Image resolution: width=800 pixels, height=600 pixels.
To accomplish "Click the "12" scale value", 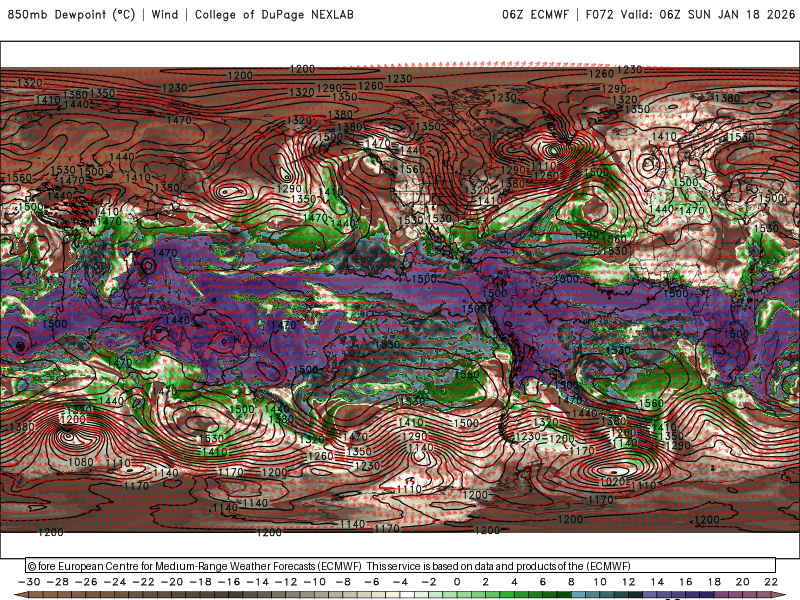I will click(x=629, y=582).
